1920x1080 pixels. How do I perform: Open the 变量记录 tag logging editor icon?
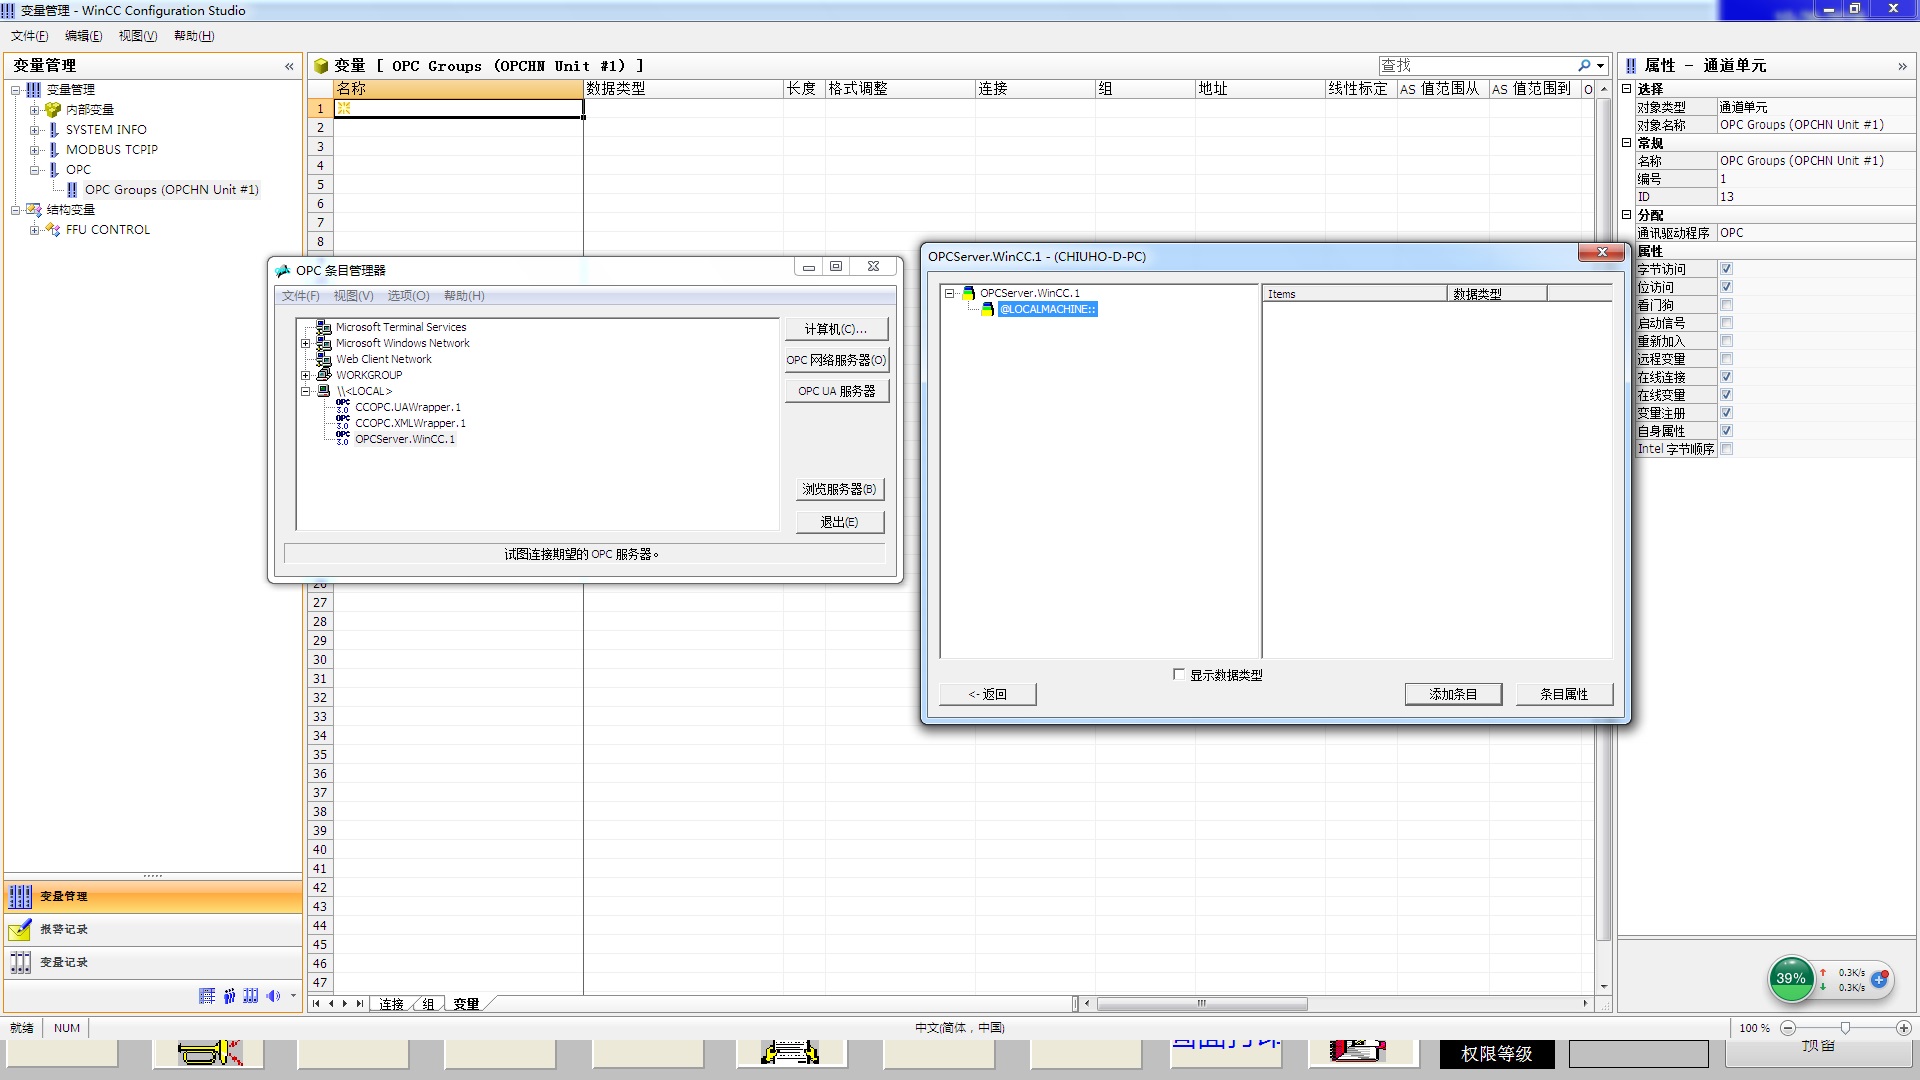(20, 963)
